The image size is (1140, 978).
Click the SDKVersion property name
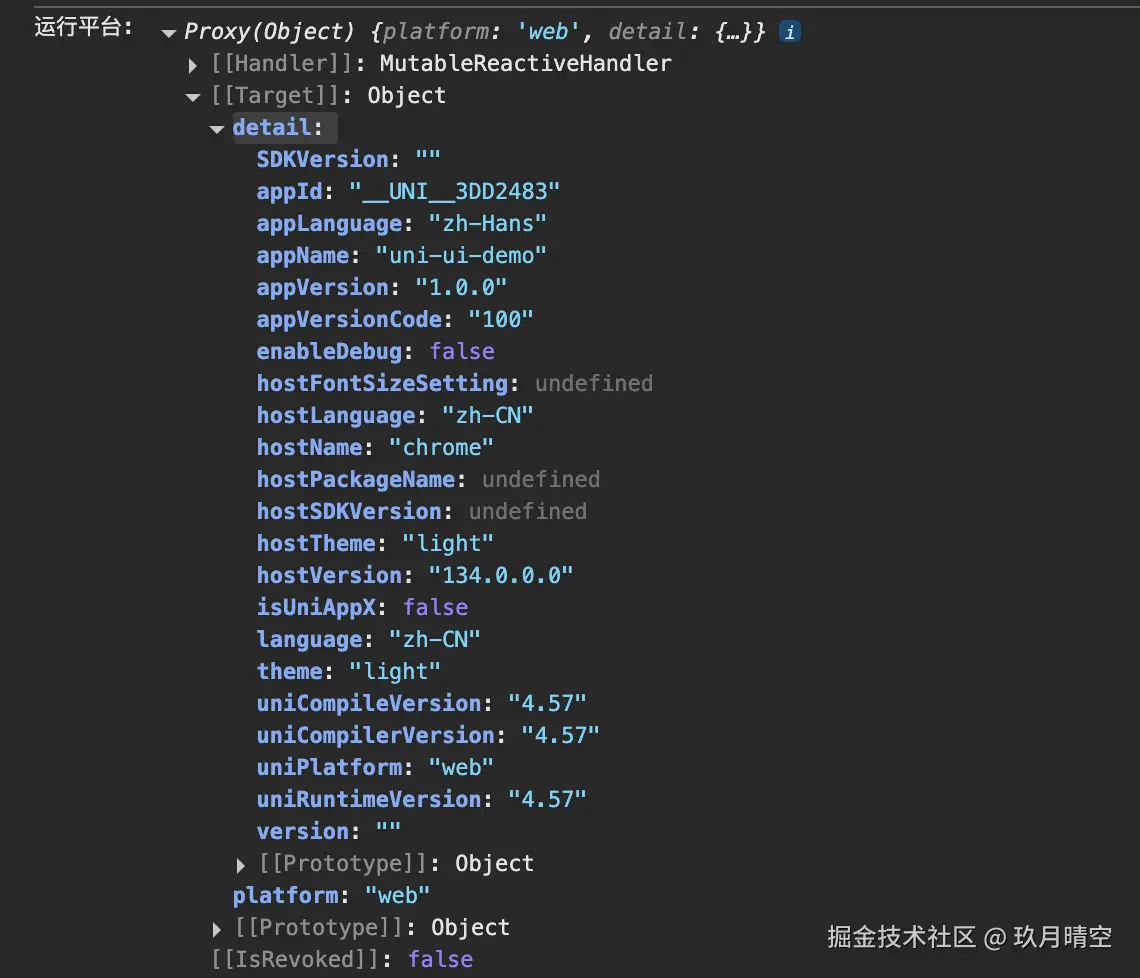point(322,159)
